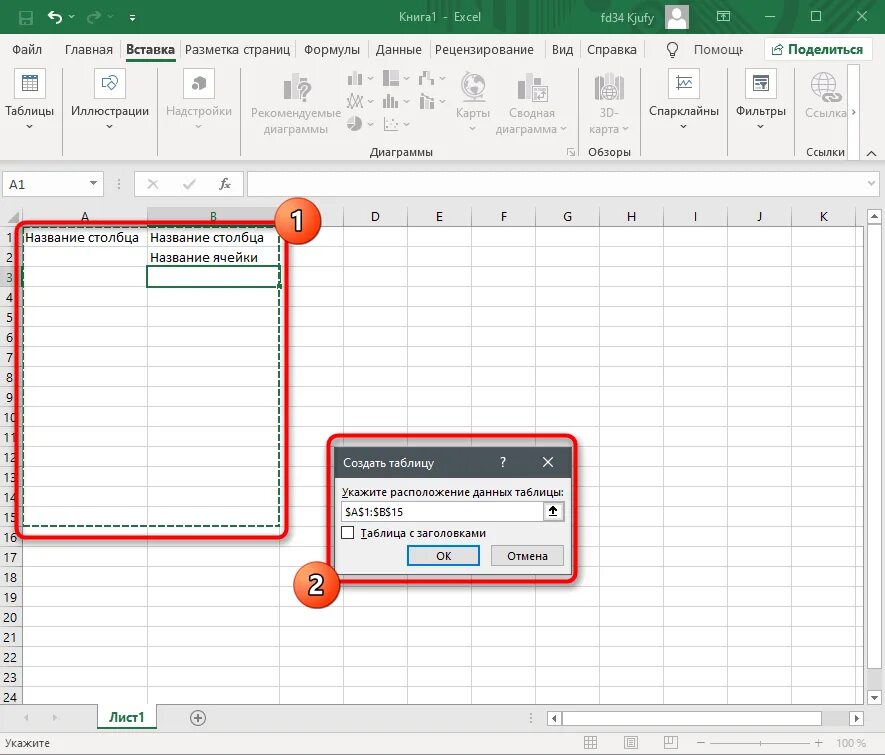
Task: Click the zoom slider
Action: click(760, 743)
